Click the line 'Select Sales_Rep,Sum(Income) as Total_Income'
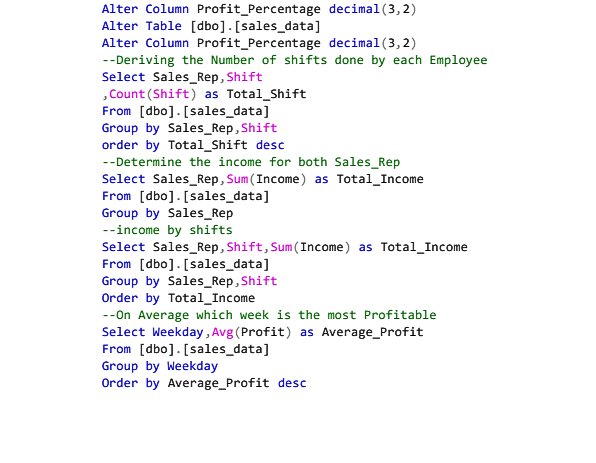596x463 pixels. tap(263, 179)
